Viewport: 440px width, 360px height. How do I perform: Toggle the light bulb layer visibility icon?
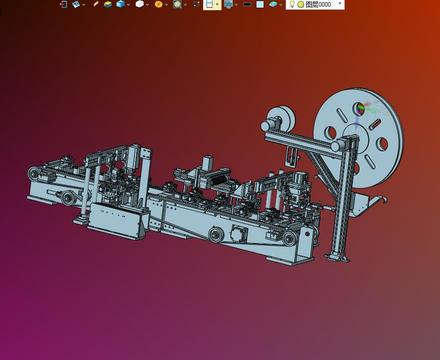click(292, 4)
